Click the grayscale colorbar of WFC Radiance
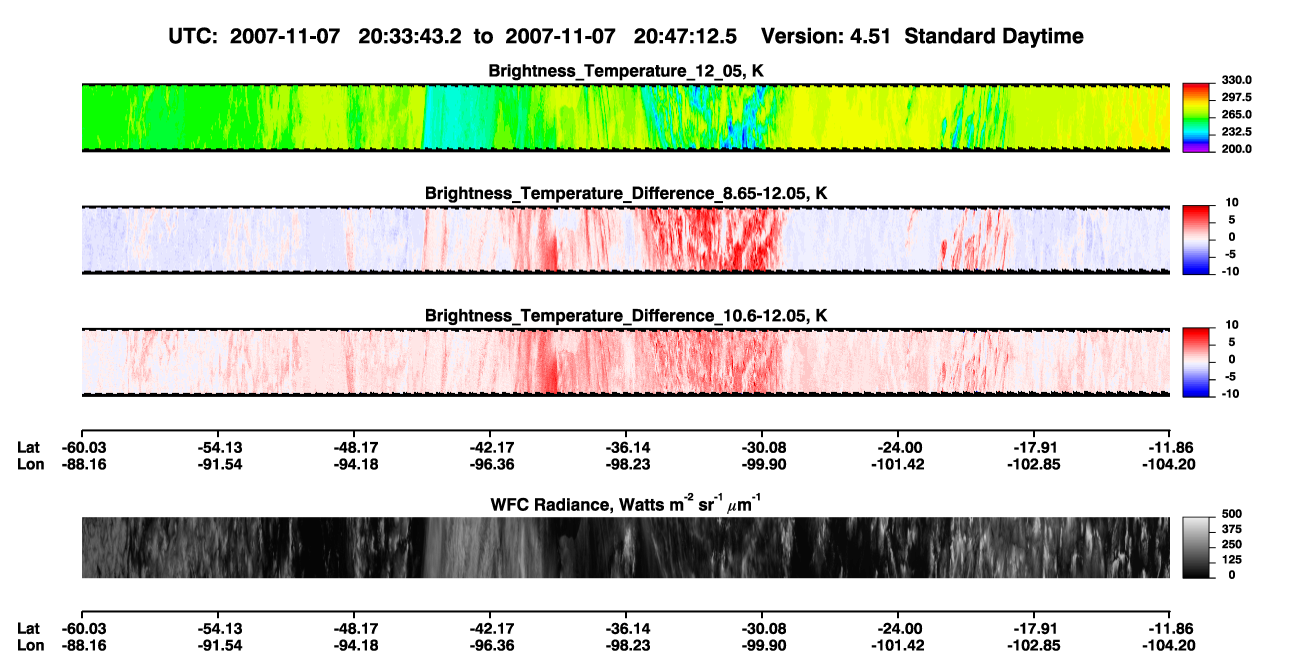1300x667 pixels. (x=1195, y=548)
